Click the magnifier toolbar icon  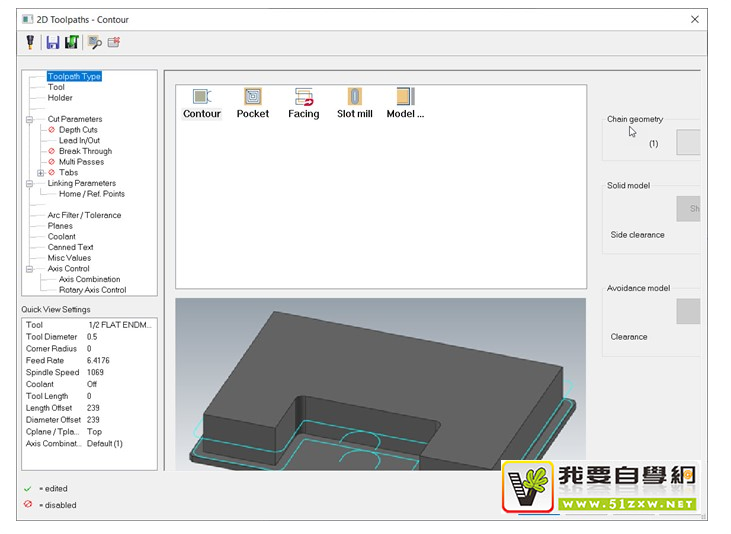(94, 42)
